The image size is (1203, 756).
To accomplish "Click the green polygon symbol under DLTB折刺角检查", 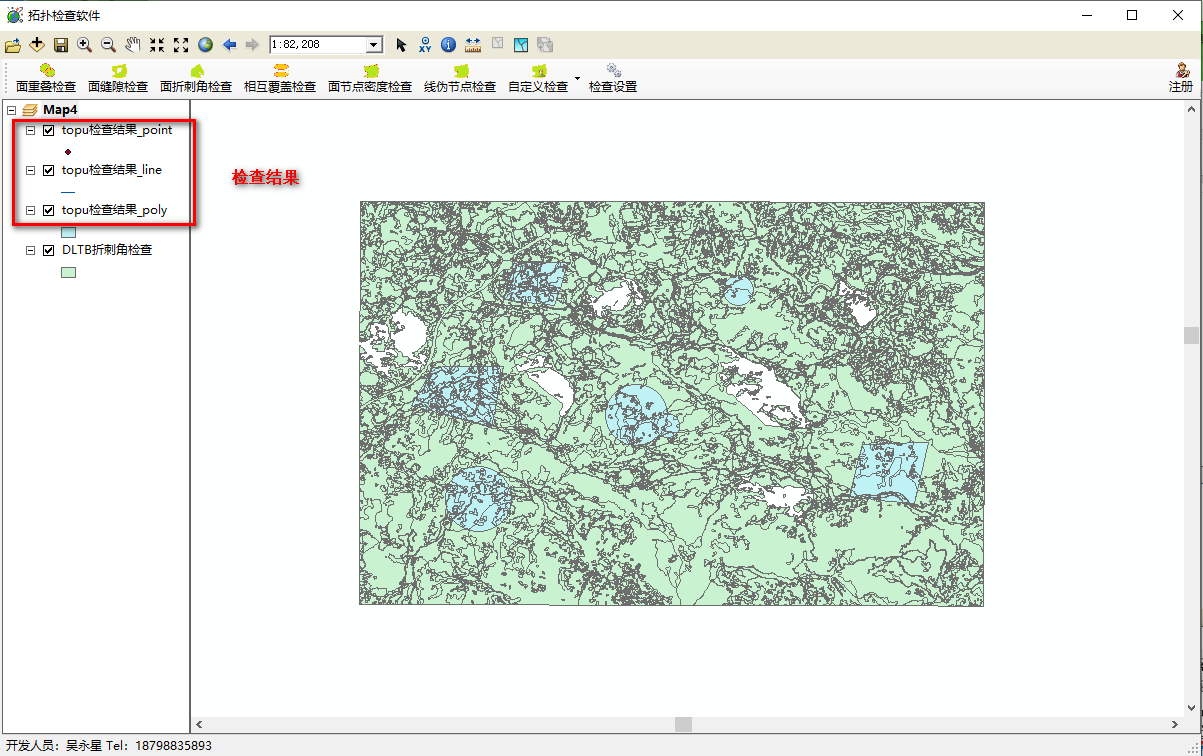I will [x=68, y=272].
